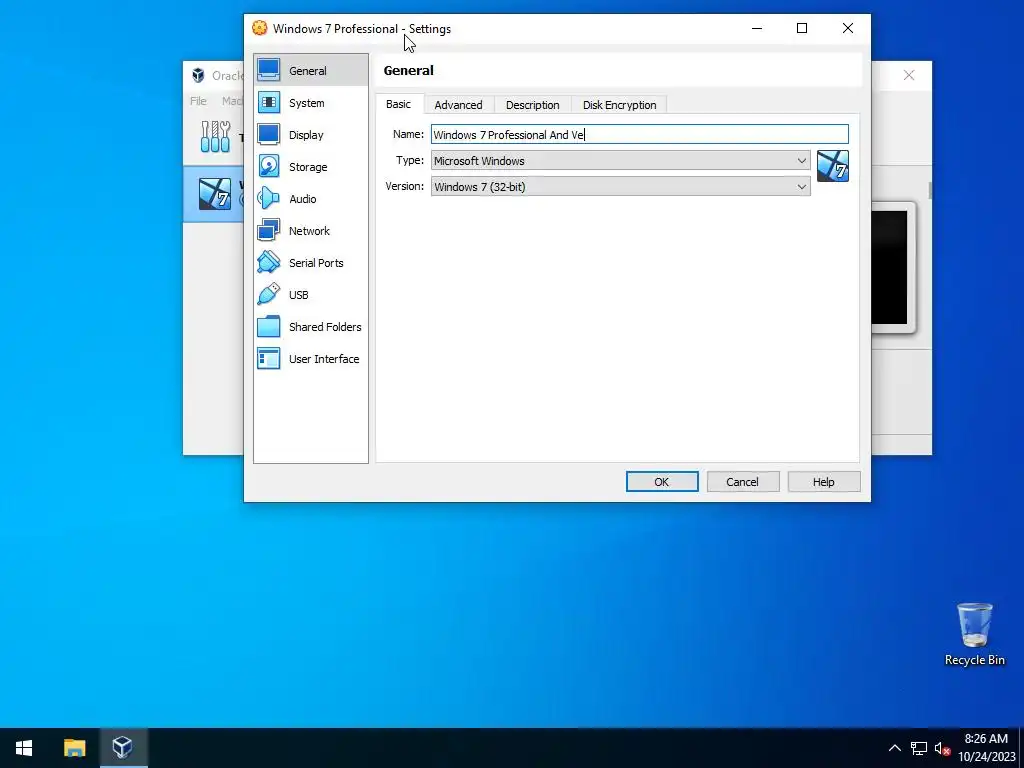Click the Manager details pane scrollbar
This screenshot has width=1024, height=768.
pyautogui.click(x=930, y=190)
